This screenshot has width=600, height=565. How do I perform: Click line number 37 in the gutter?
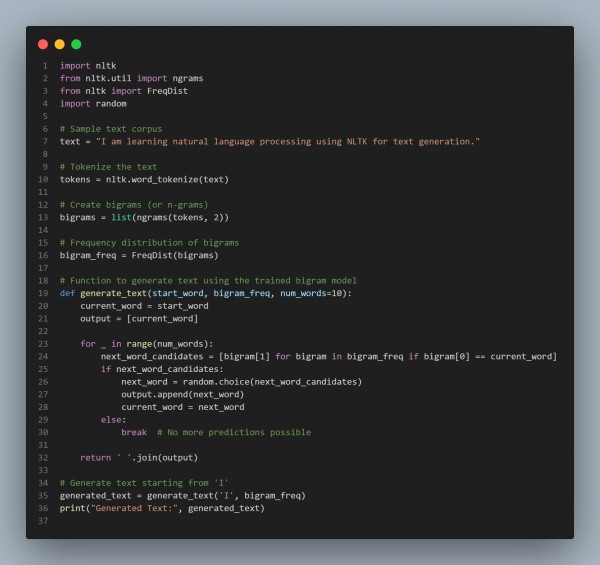point(43,521)
